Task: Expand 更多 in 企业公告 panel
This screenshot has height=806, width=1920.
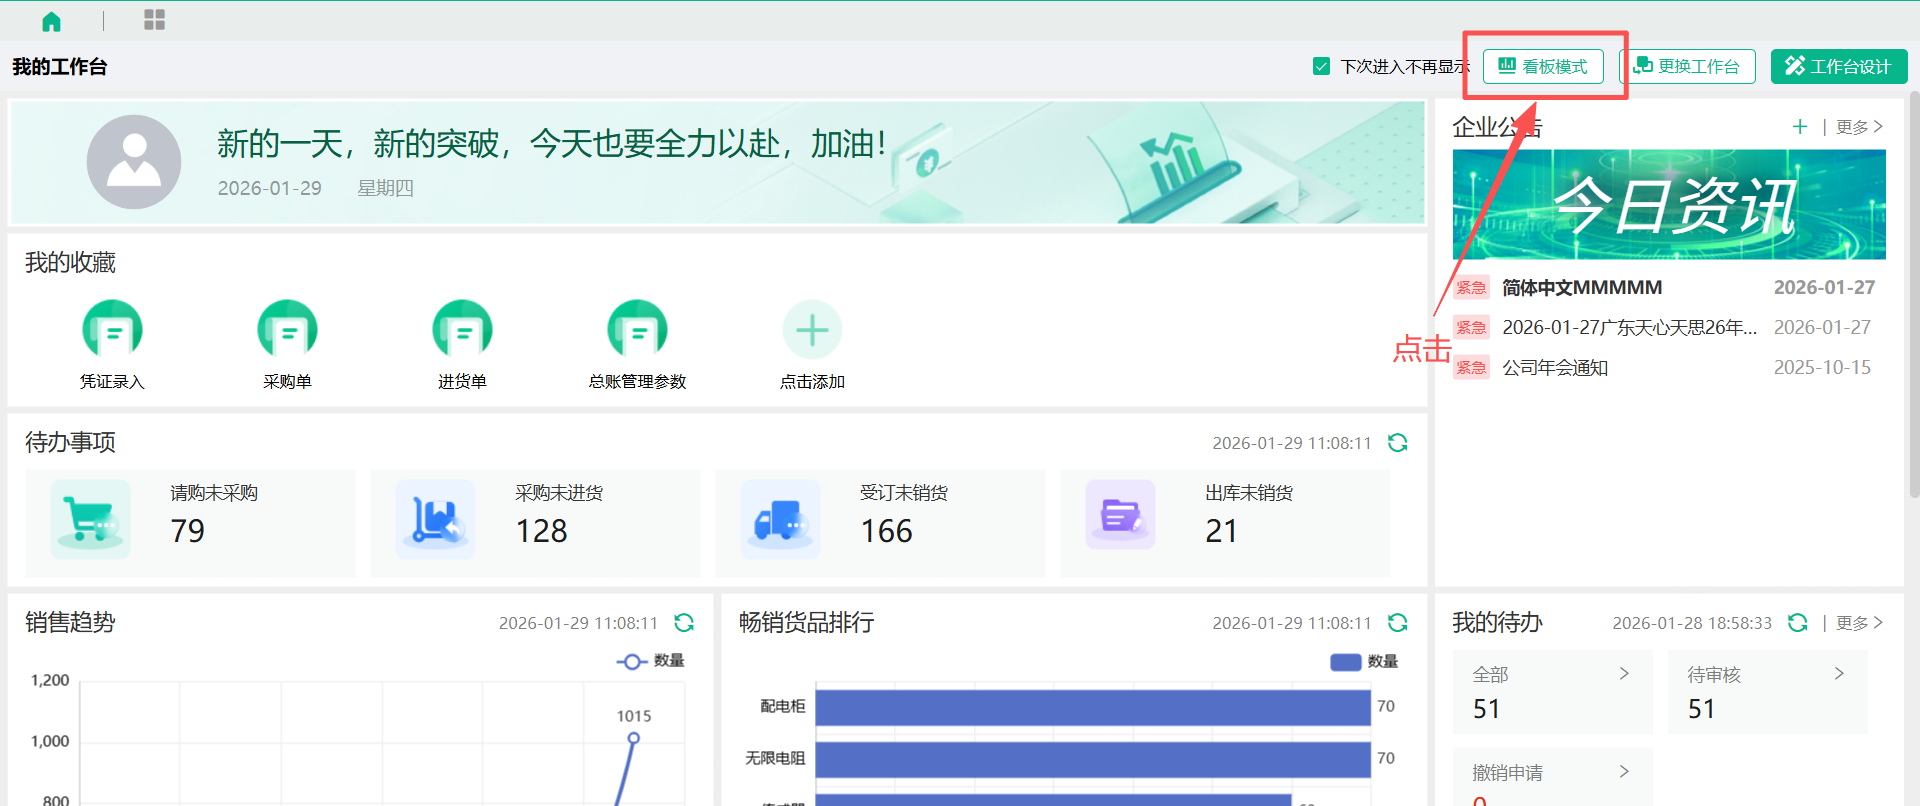Action: pos(1859,127)
